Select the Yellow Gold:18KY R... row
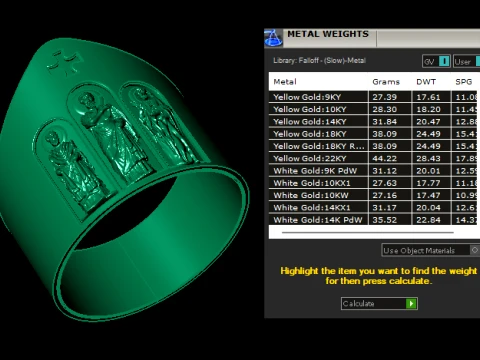 tap(374, 146)
